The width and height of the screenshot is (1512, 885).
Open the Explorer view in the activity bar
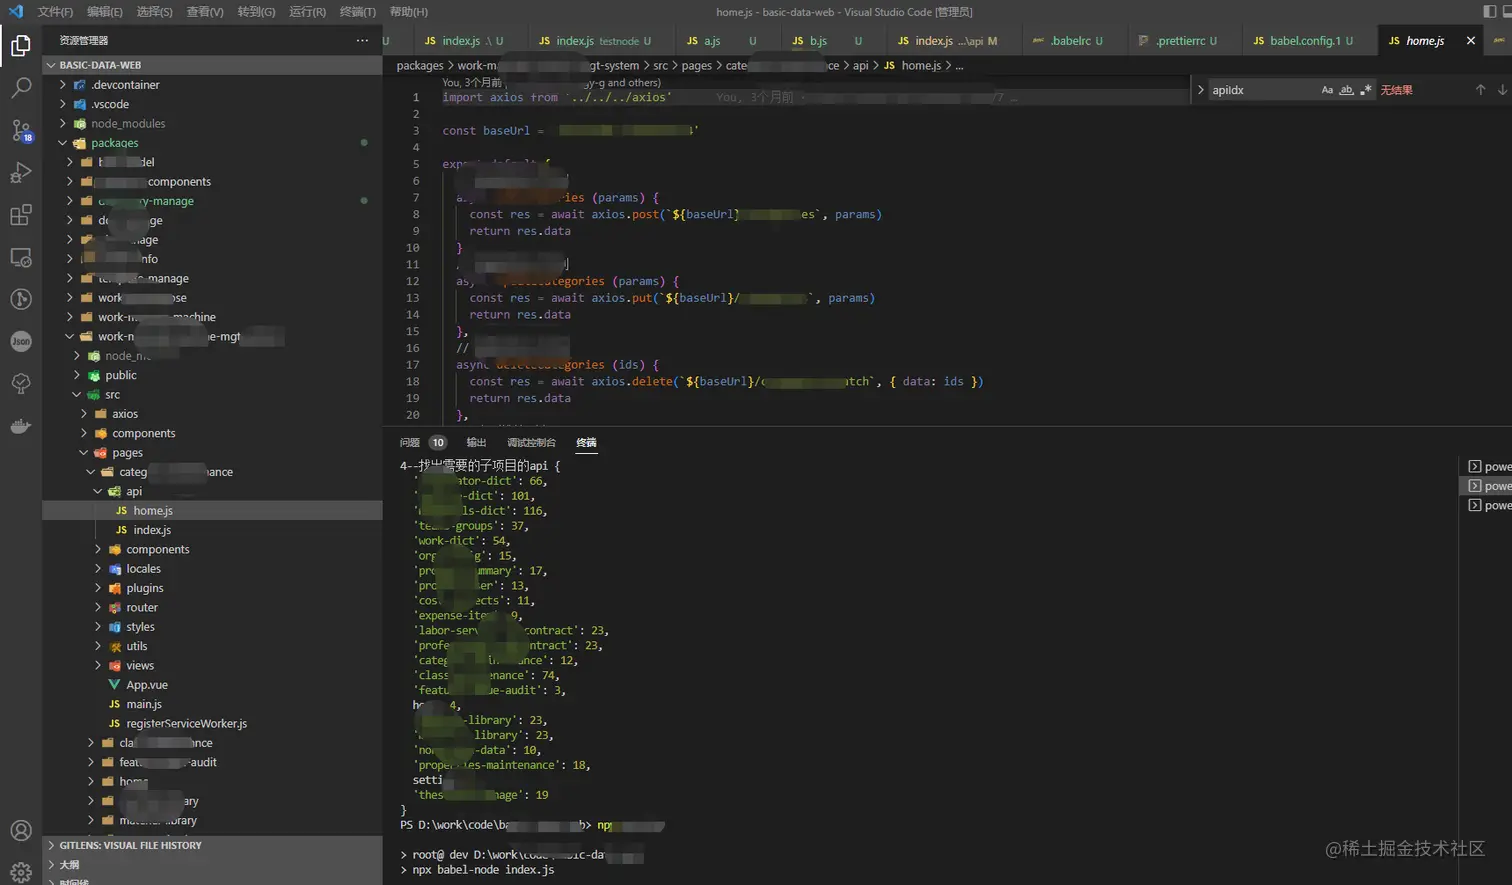pos(20,46)
